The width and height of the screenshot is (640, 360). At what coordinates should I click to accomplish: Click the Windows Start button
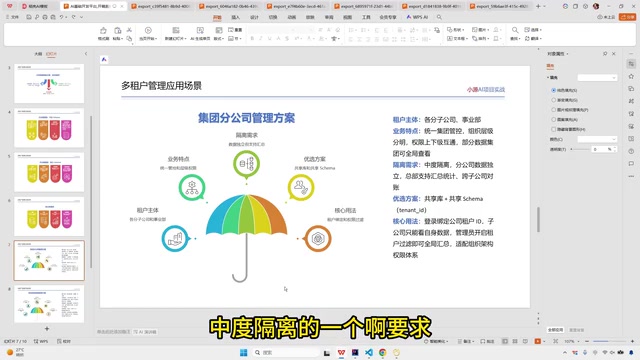point(244,353)
